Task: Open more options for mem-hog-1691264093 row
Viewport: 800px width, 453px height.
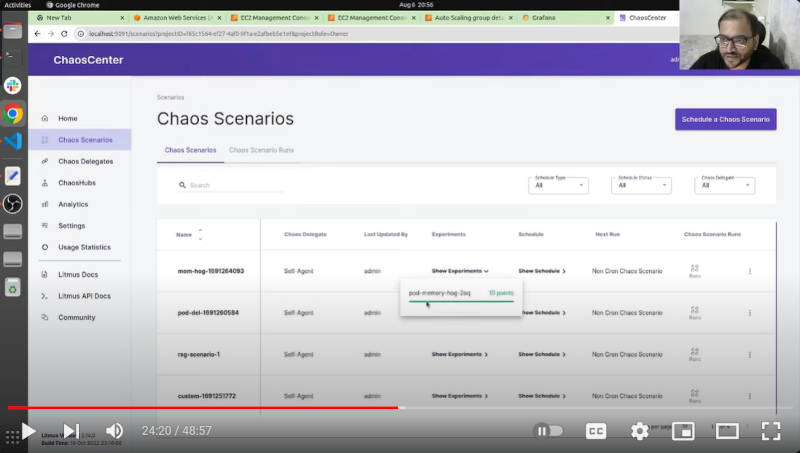Action: point(749,271)
